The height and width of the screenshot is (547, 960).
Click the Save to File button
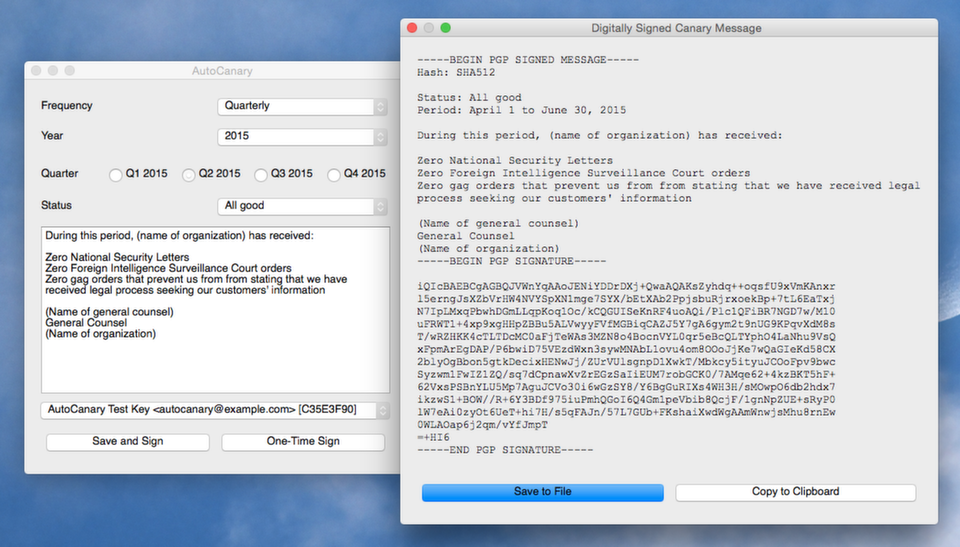pyautogui.click(x=542, y=492)
